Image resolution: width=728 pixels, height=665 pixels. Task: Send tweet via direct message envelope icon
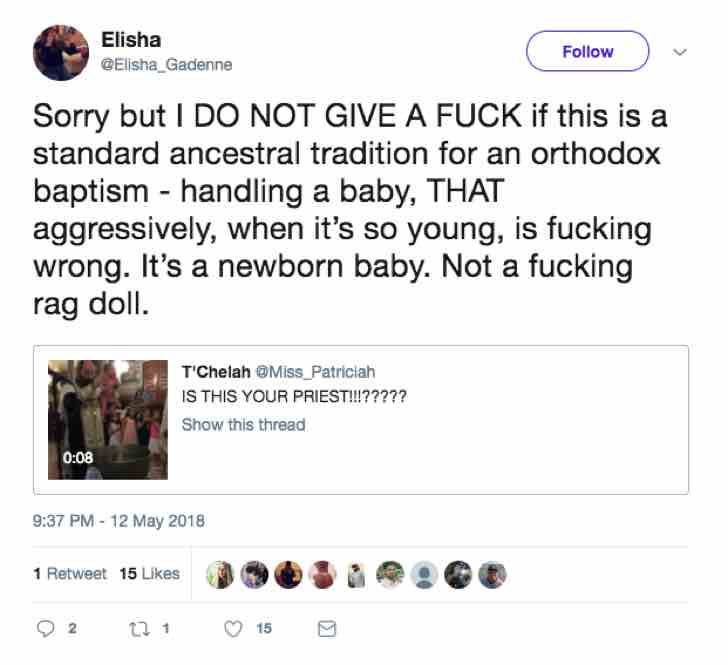[x=326, y=629]
